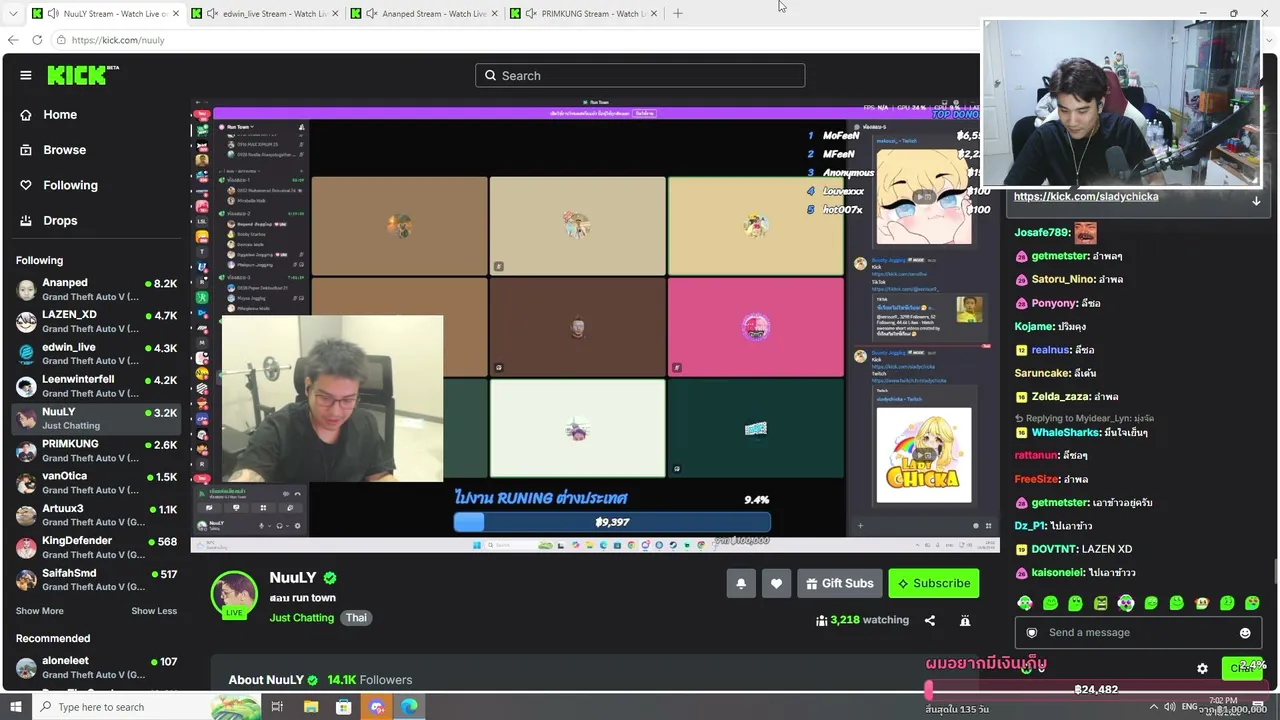Go back using the browser back arrow
Screen dimensions: 1280x720
coord(13,40)
